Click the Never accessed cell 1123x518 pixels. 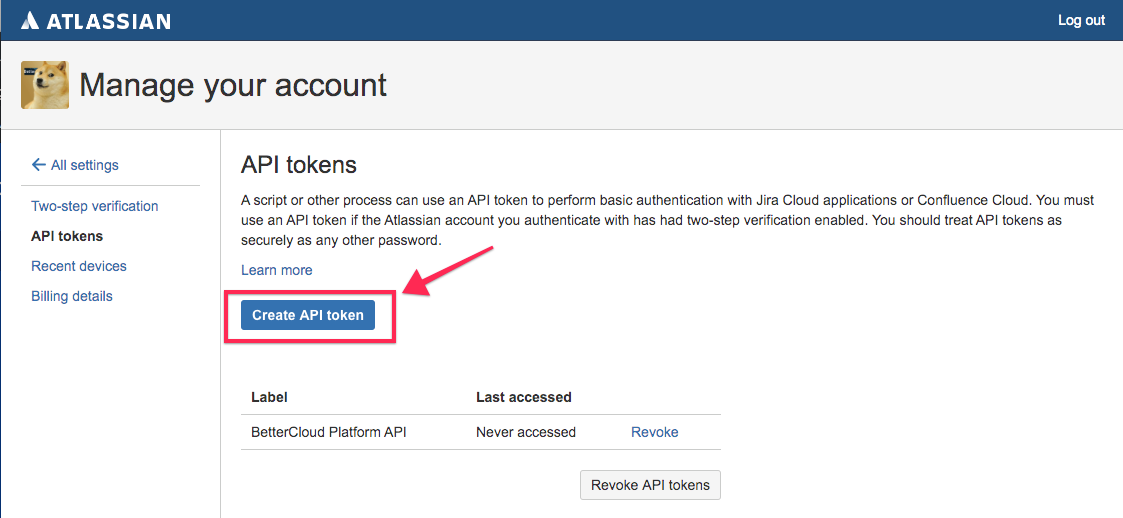coord(525,432)
